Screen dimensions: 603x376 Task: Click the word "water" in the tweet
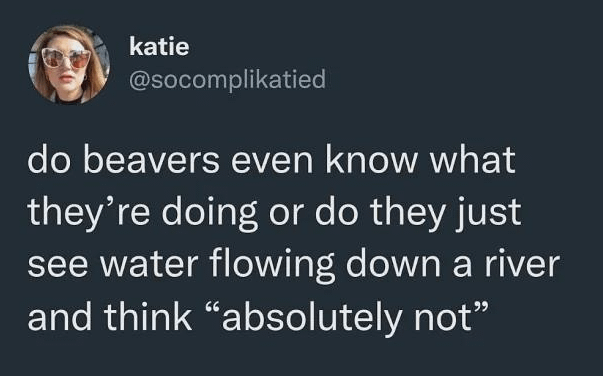[148, 266]
